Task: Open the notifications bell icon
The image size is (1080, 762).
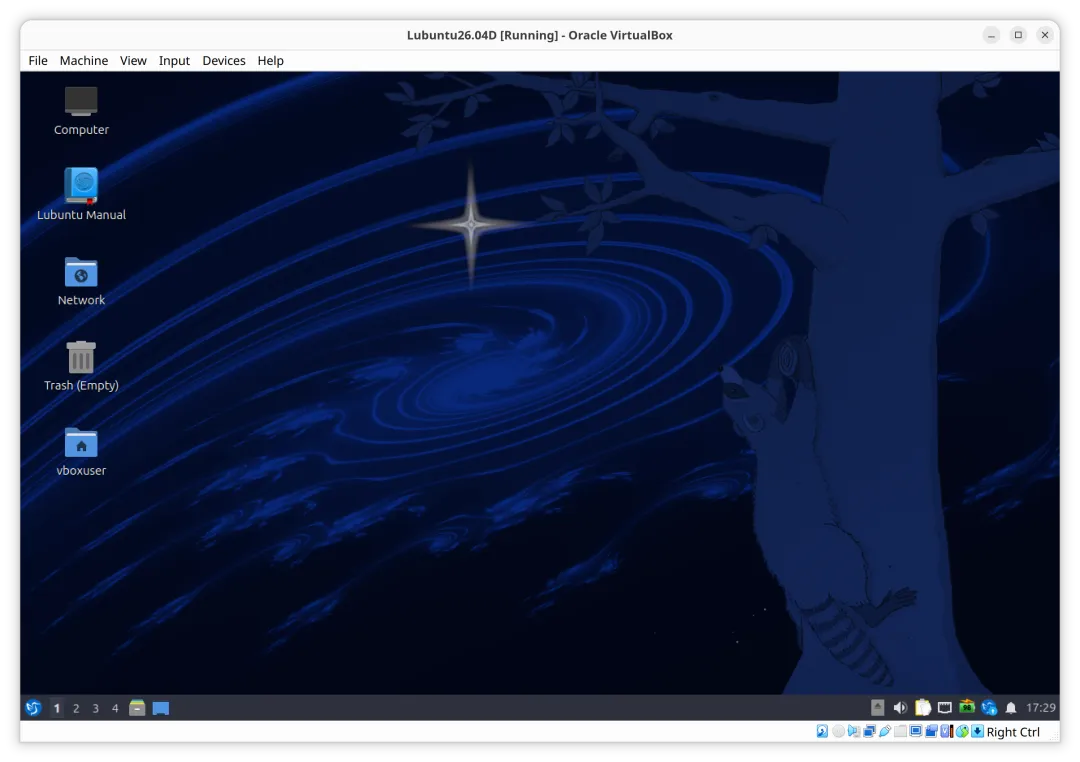Action: click(1011, 708)
